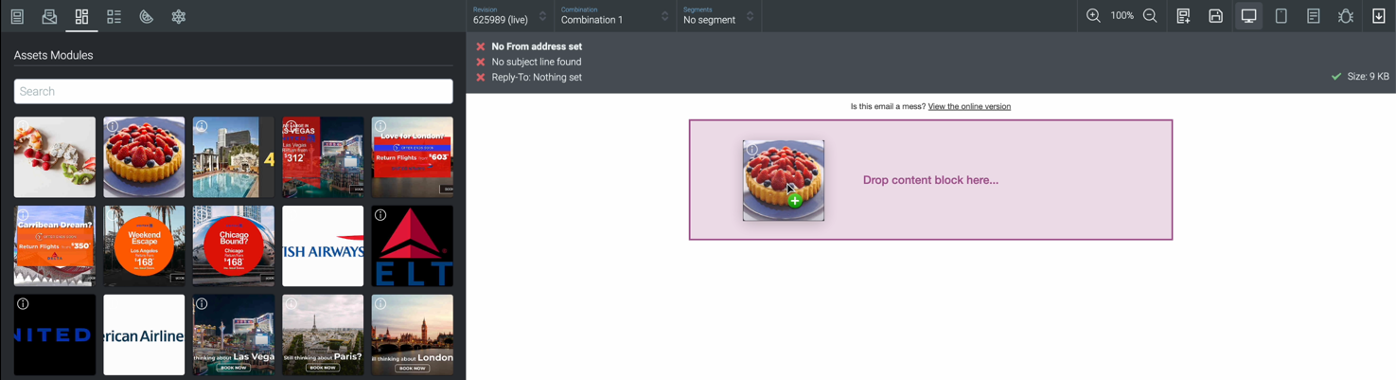Click the No subject line found message
1396x380 pixels.
click(x=536, y=62)
